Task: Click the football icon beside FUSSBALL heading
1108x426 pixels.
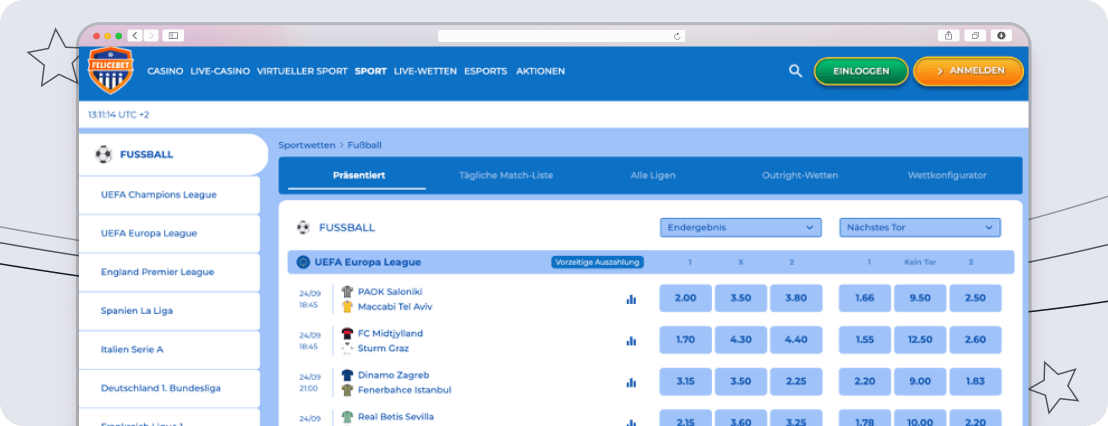Action: tap(303, 227)
